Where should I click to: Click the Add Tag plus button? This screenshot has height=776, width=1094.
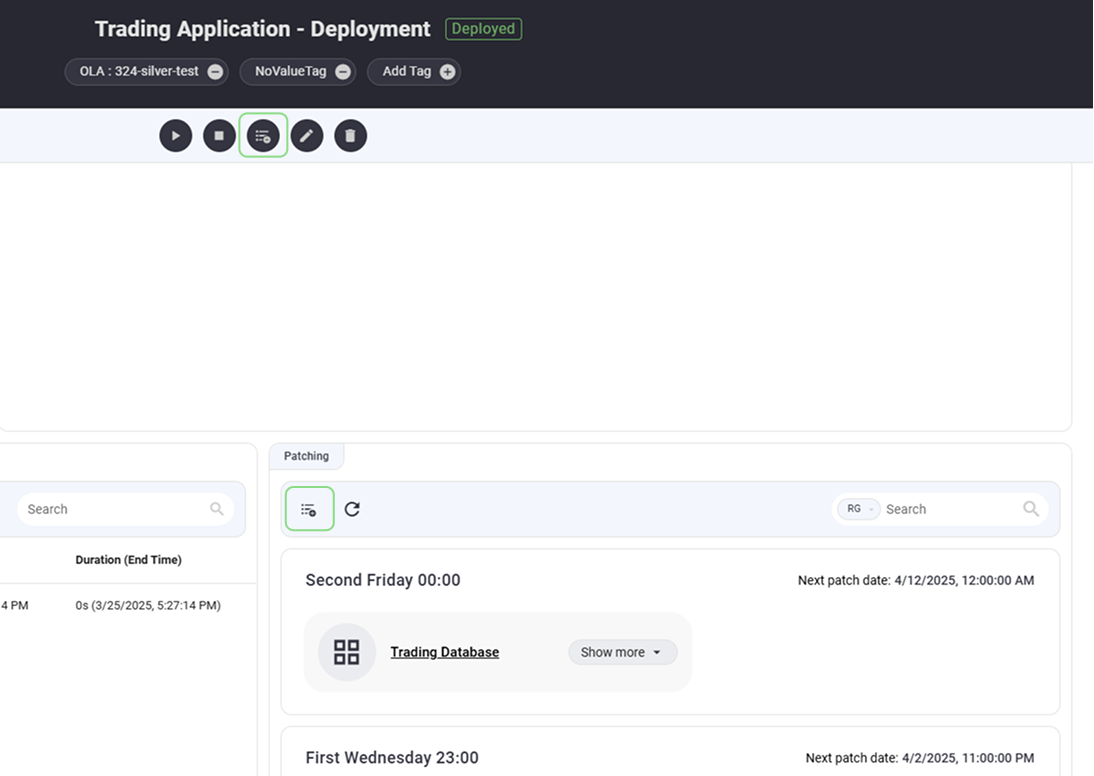(x=447, y=72)
